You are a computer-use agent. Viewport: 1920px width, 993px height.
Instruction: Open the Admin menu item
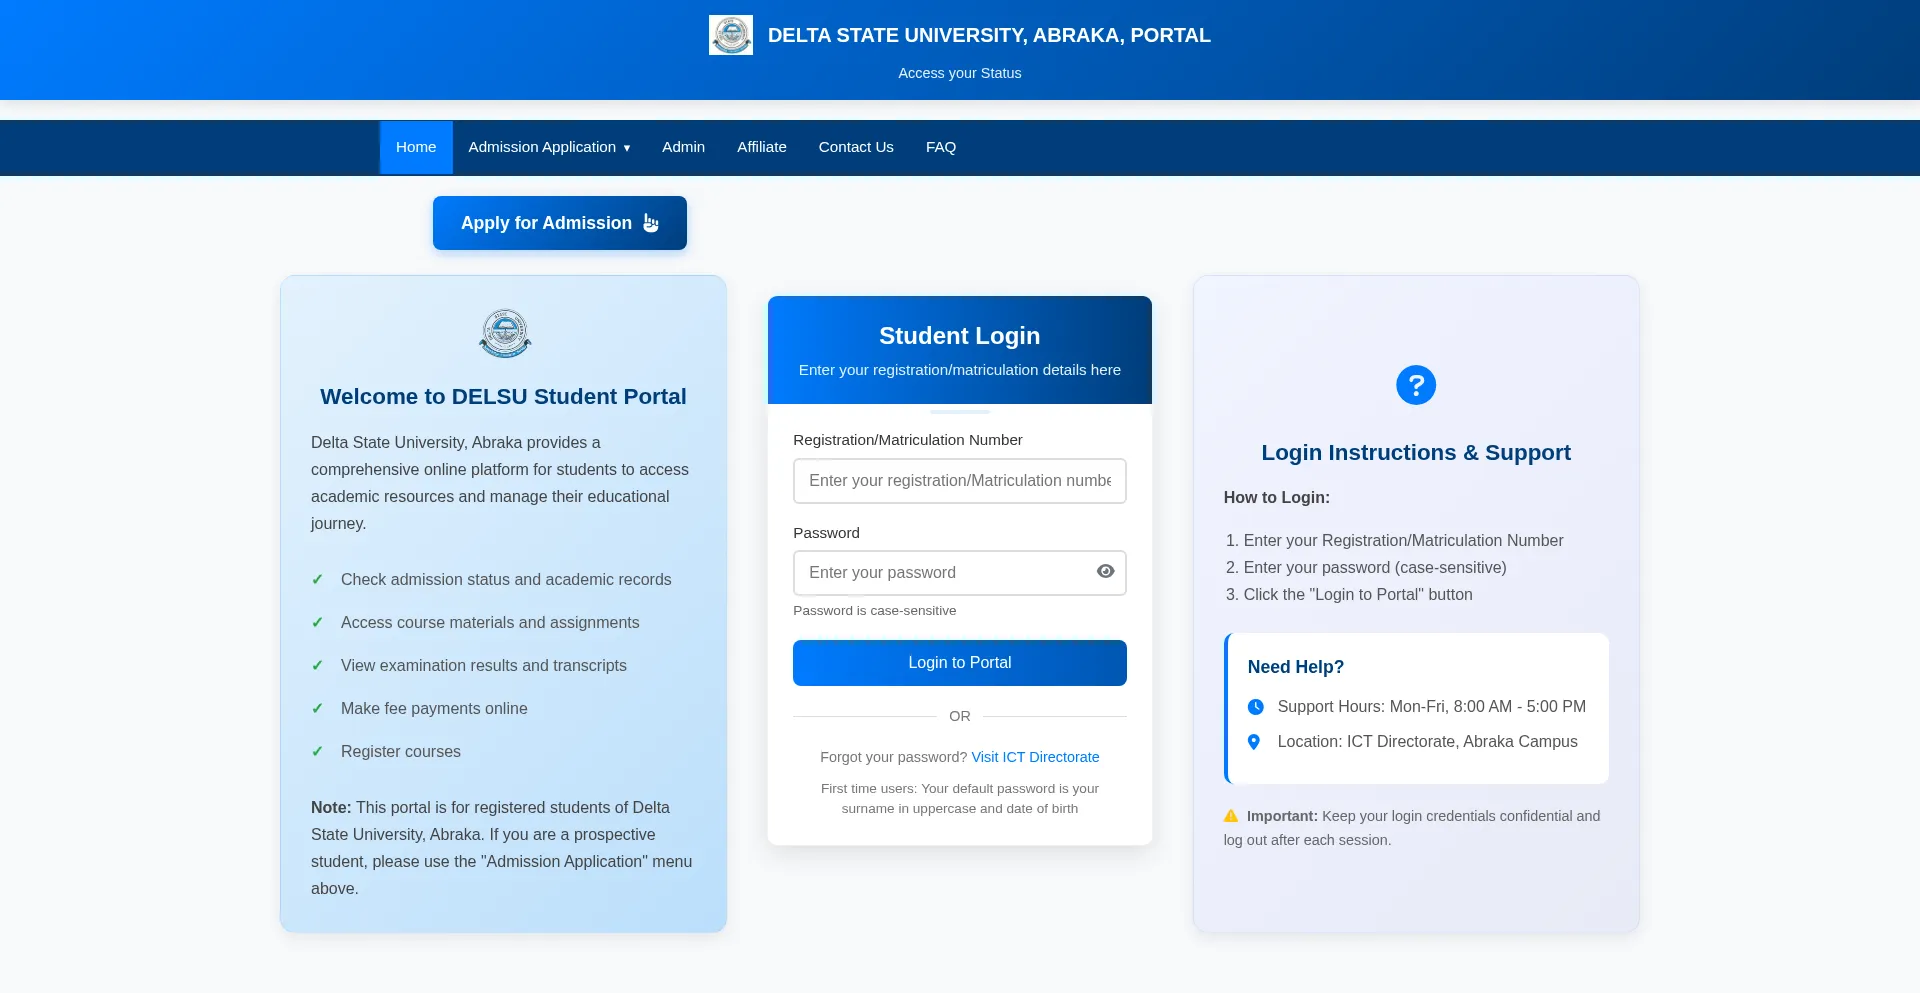click(683, 147)
